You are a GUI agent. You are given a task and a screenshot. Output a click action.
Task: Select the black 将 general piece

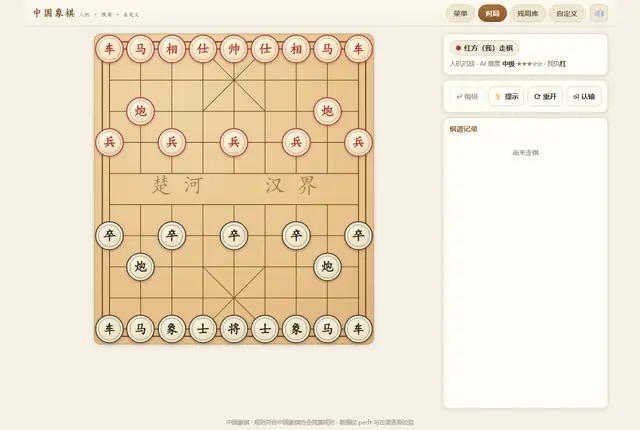(x=234, y=329)
